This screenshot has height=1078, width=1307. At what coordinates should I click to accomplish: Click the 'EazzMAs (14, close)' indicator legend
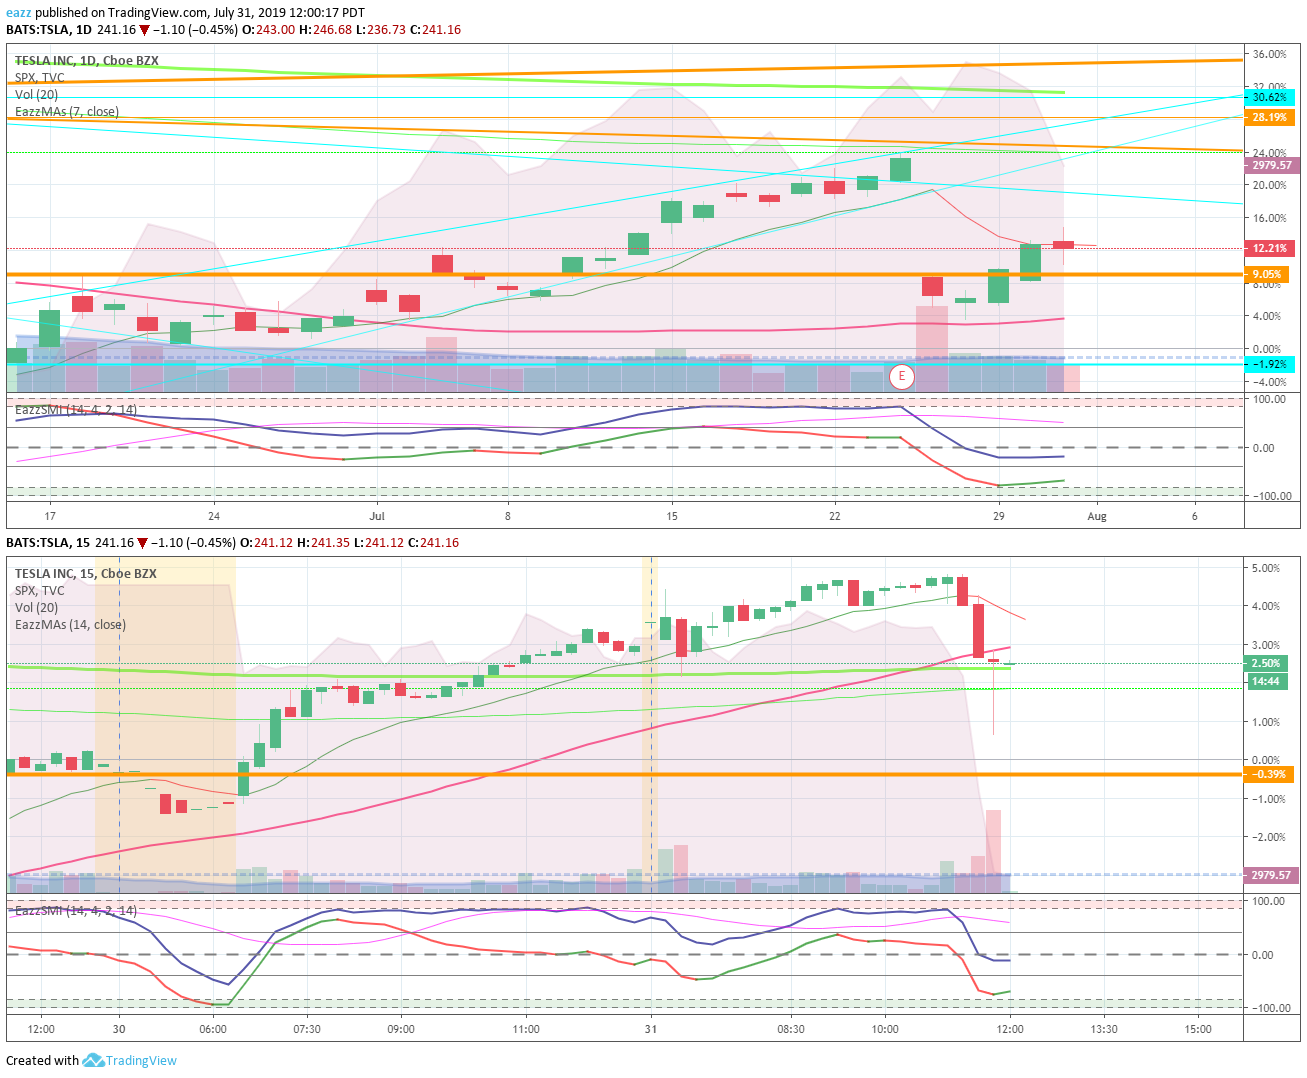click(x=70, y=624)
